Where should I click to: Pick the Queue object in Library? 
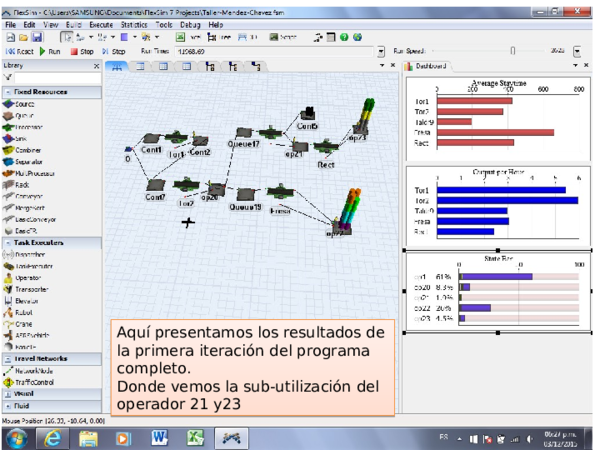(18, 116)
